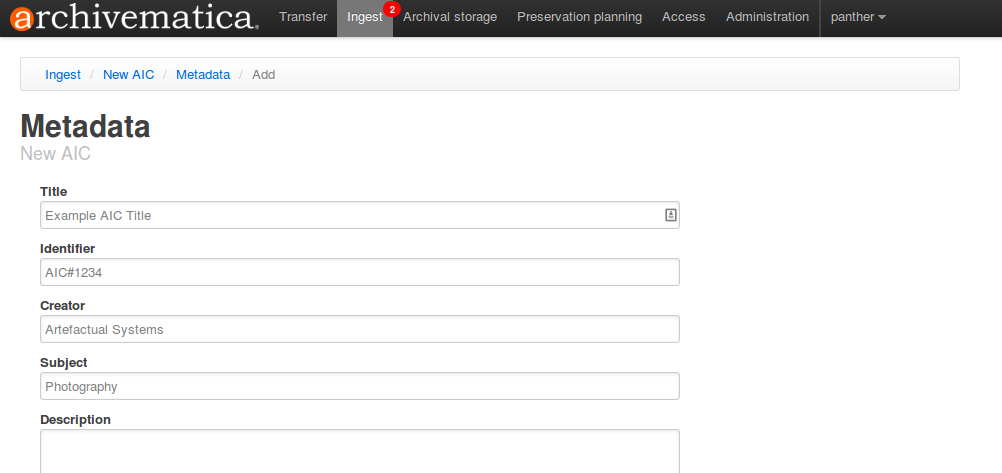The height and width of the screenshot is (473, 1002).
Task: Select the Access tab
Action: 684,17
